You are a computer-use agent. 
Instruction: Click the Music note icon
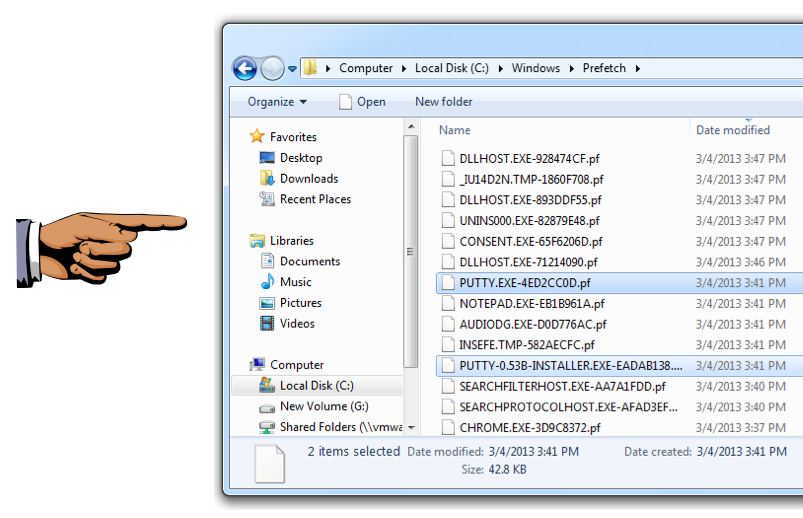(267, 281)
